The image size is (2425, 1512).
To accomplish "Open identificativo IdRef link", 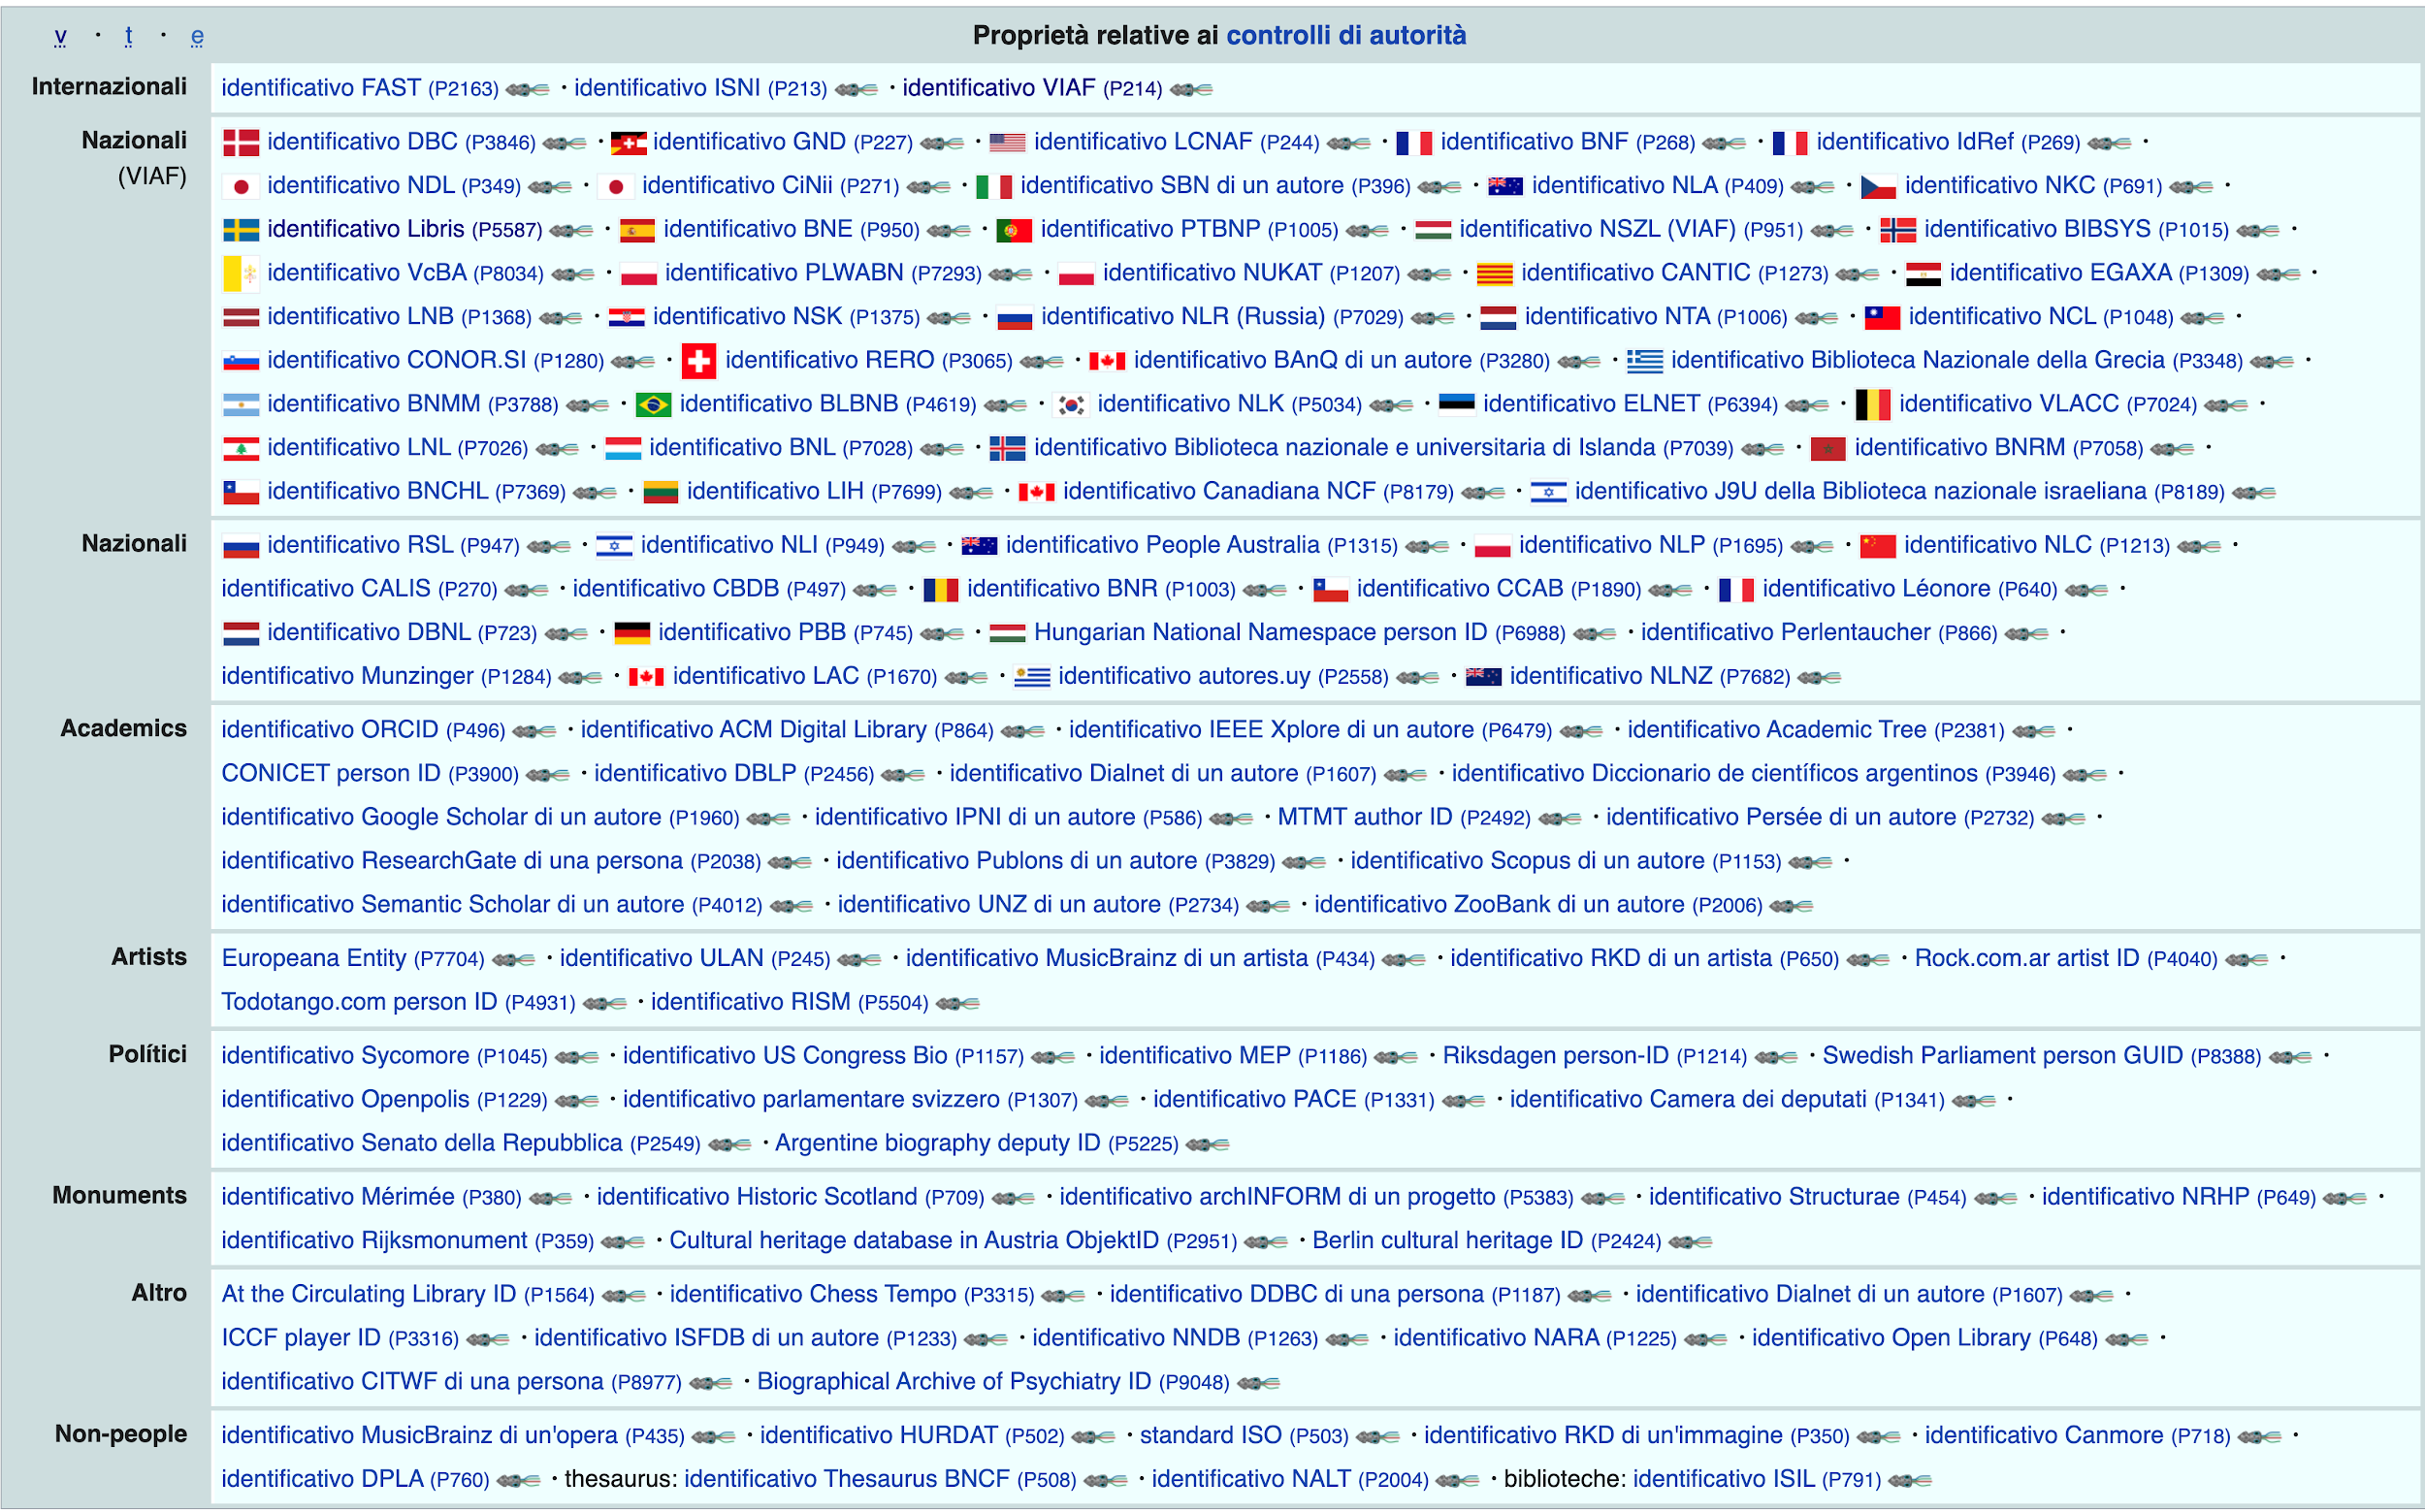I will [x=1948, y=142].
